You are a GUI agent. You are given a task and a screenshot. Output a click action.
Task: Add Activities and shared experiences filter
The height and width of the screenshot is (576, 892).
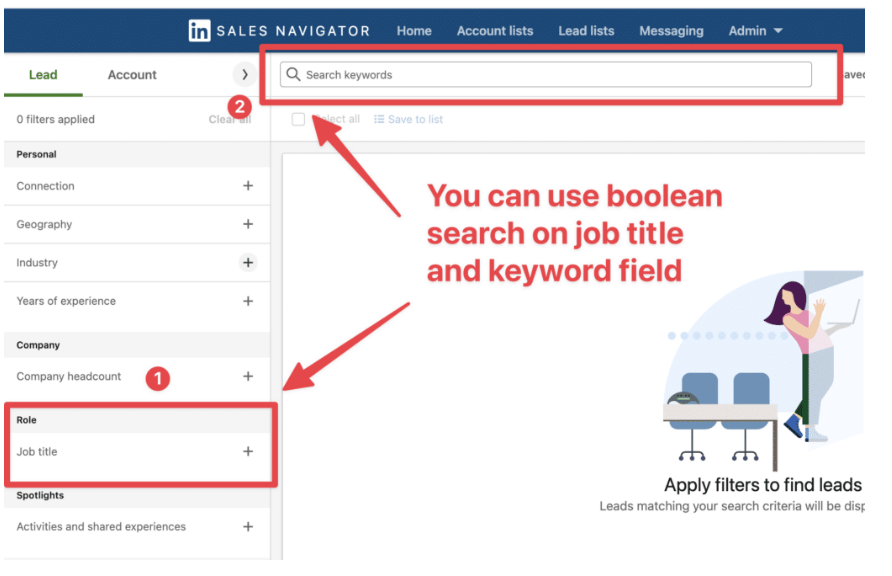[x=248, y=527]
